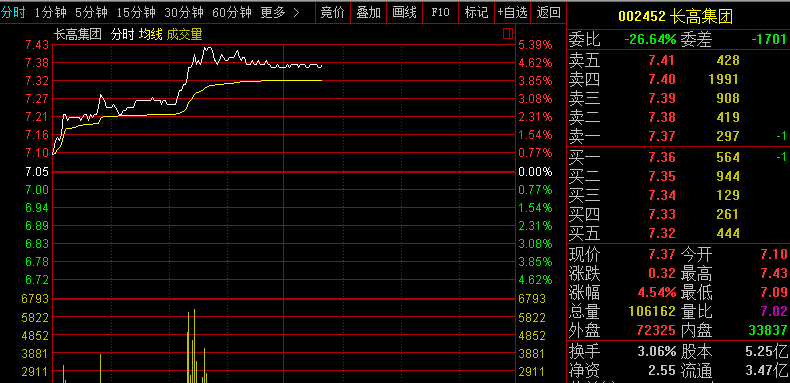Select the 5分钟 timeframe tab

tap(91, 13)
